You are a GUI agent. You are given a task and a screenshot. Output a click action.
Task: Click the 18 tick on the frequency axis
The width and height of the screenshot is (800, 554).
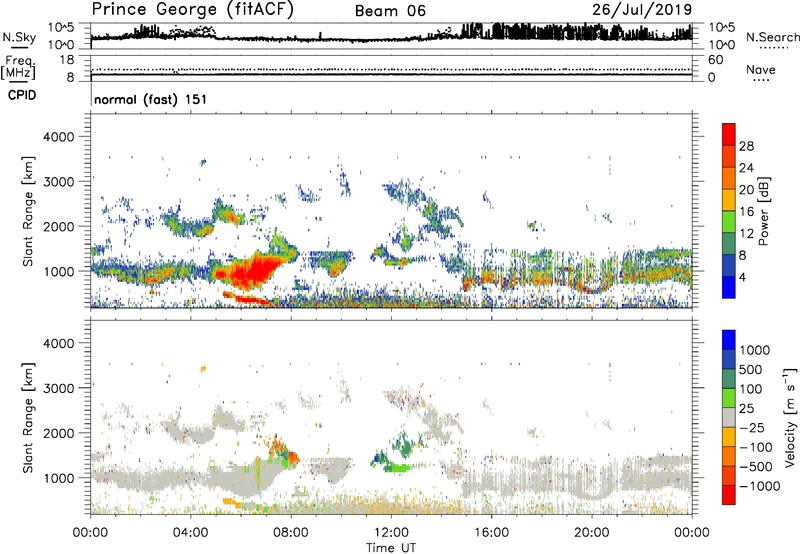point(67,60)
